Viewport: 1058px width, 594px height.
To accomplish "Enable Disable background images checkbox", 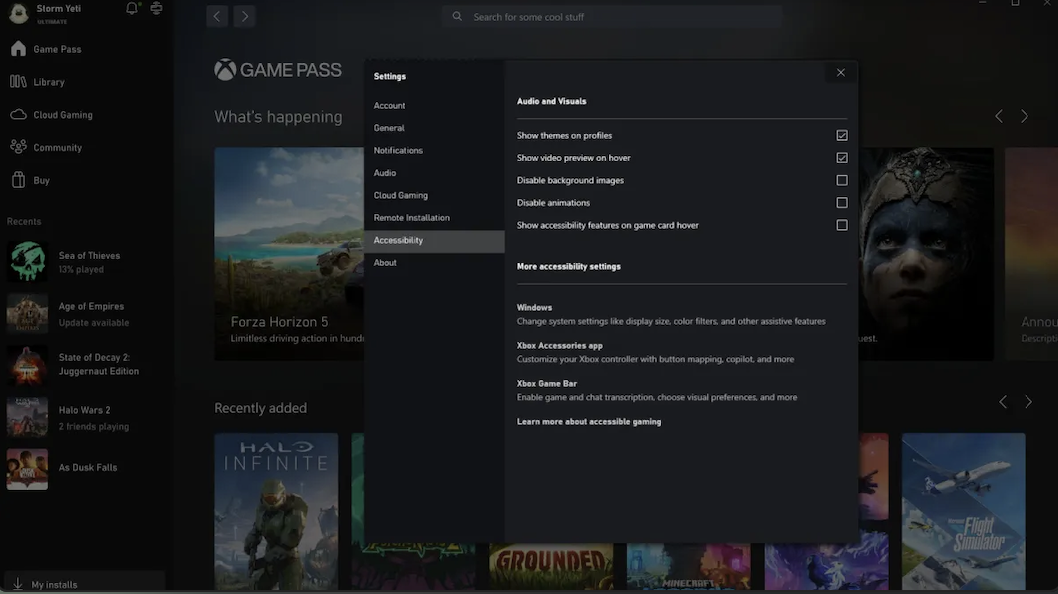I will (x=841, y=181).
